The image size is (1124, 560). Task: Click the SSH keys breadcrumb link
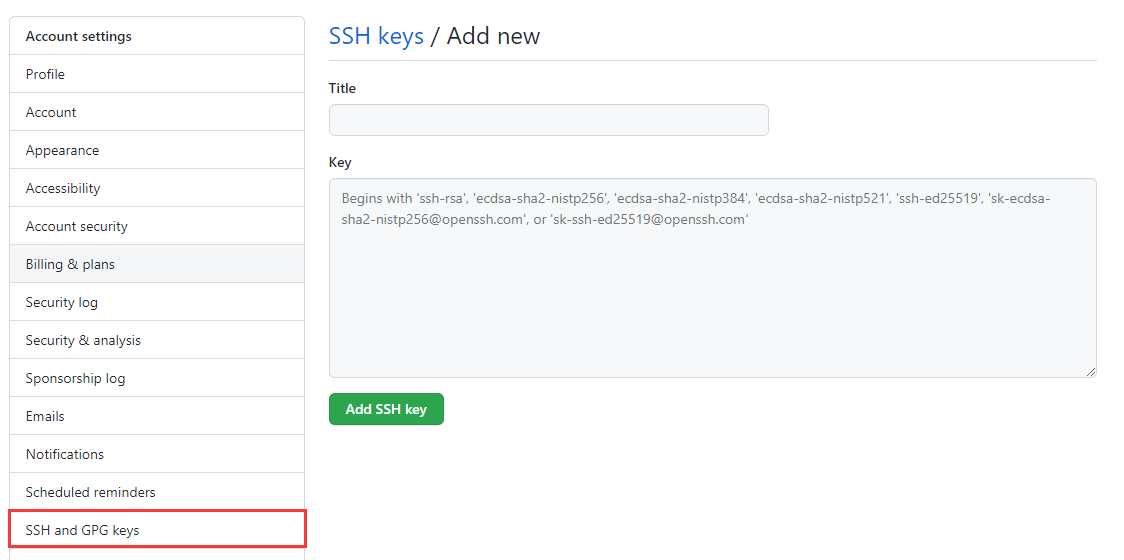tap(376, 36)
